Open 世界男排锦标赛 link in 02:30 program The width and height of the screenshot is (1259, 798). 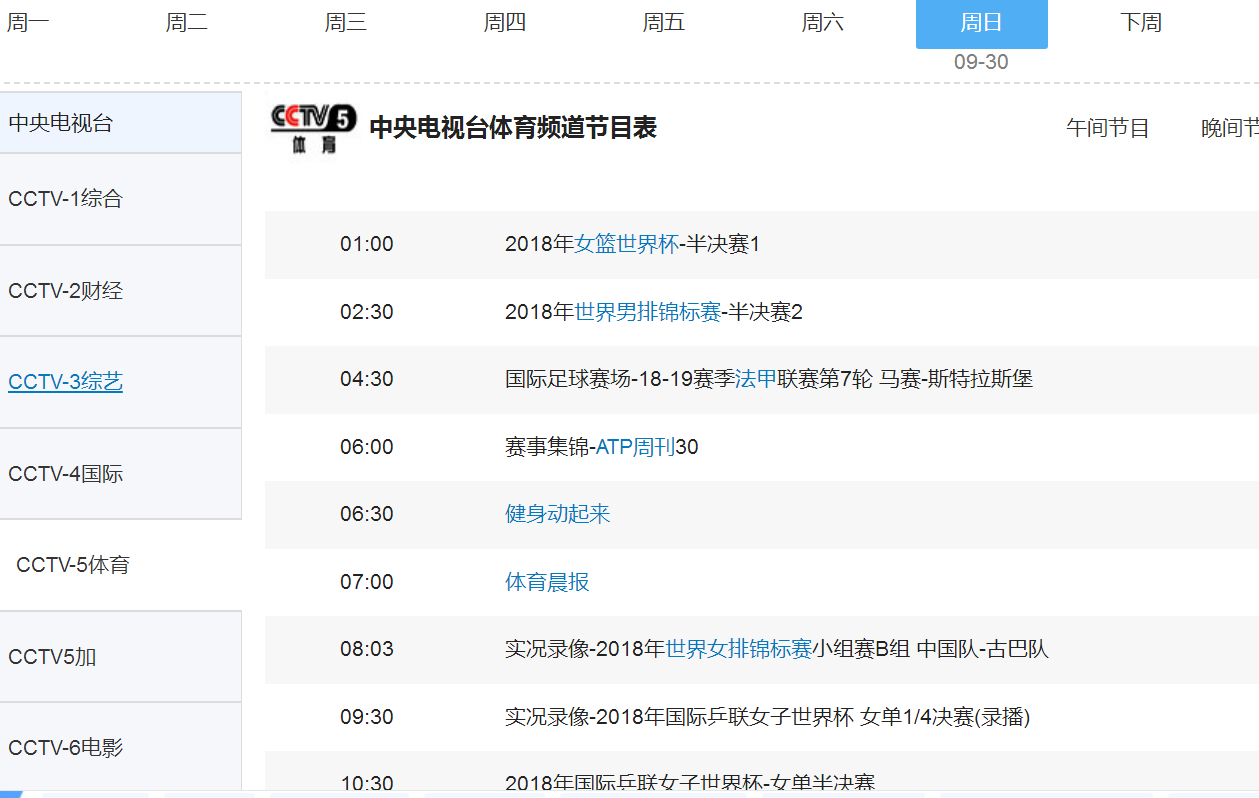pos(648,312)
